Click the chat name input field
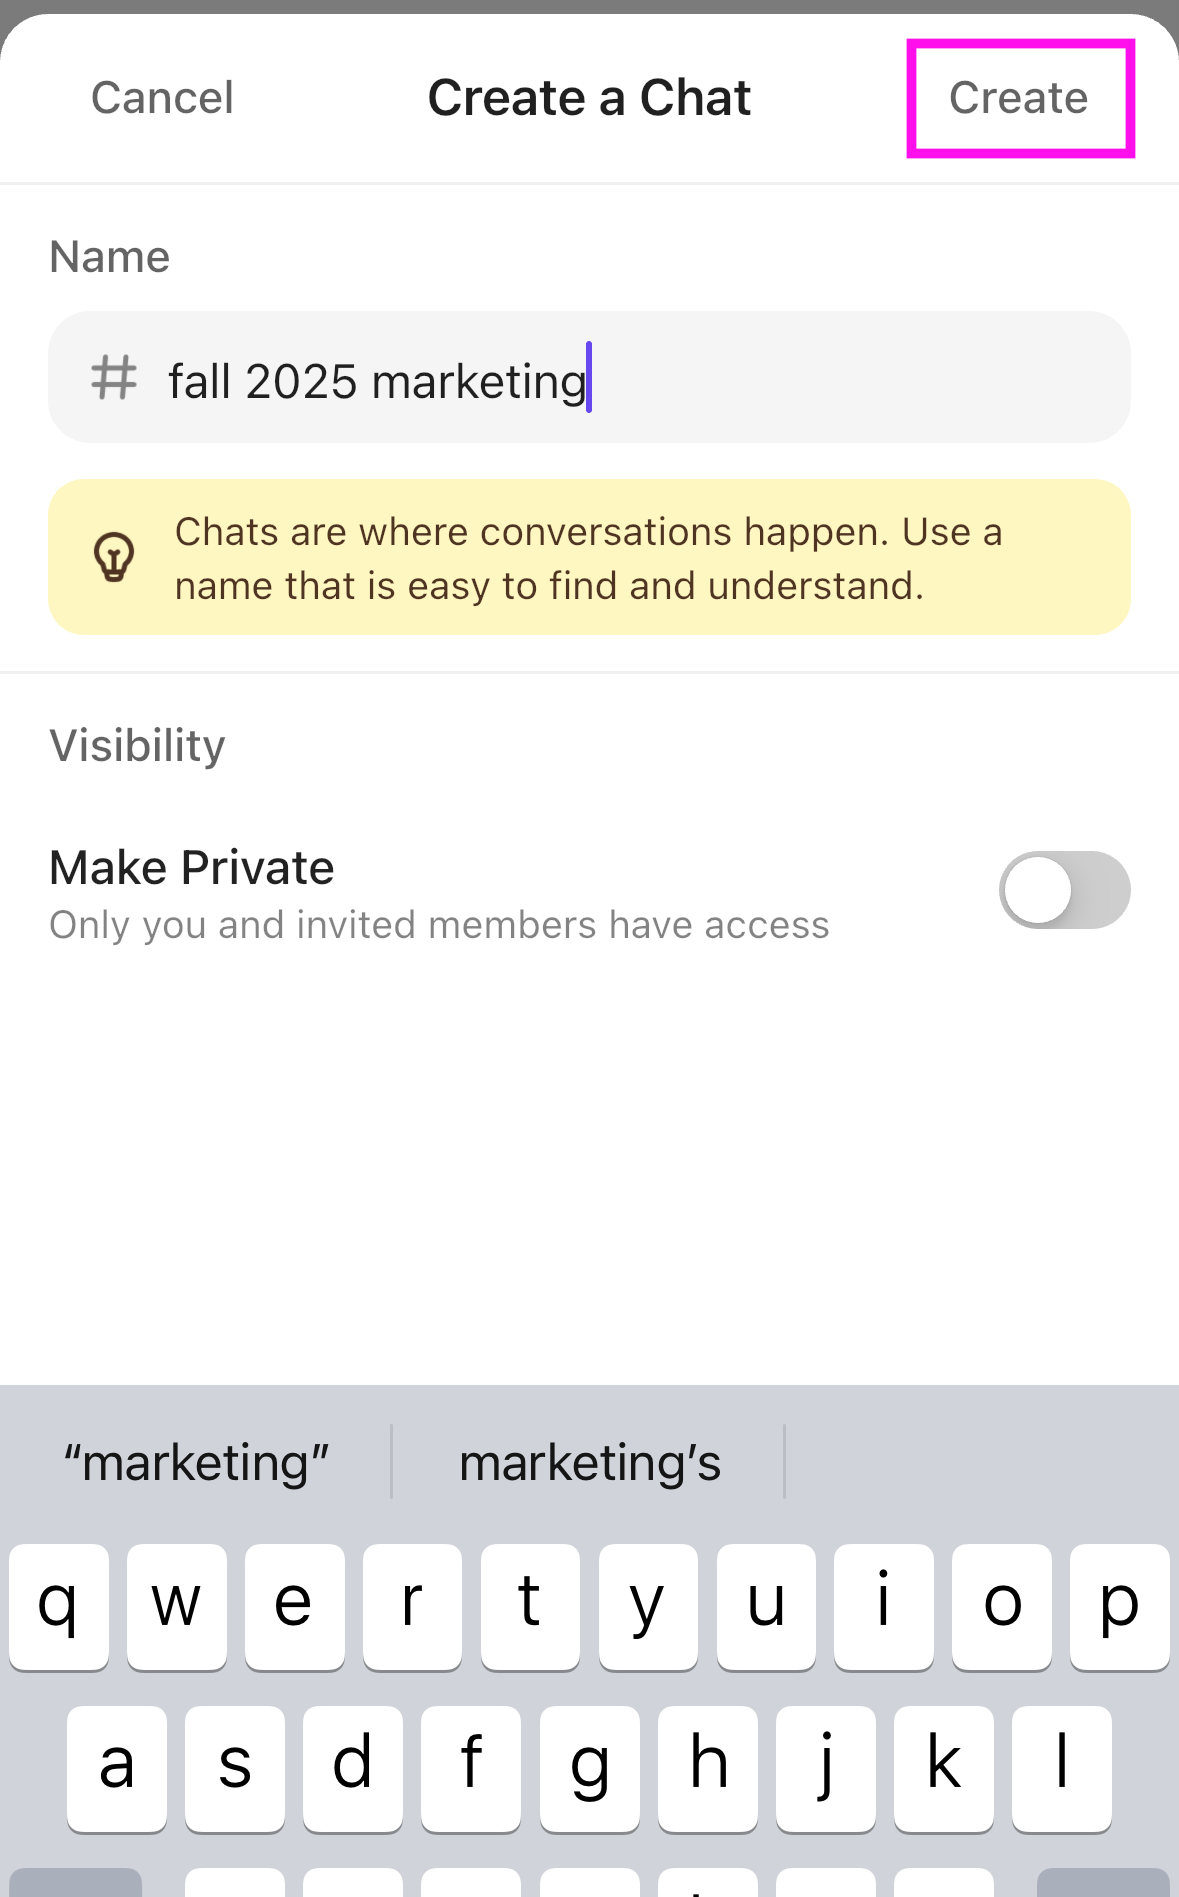The width and height of the screenshot is (1179, 1897). (640, 378)
